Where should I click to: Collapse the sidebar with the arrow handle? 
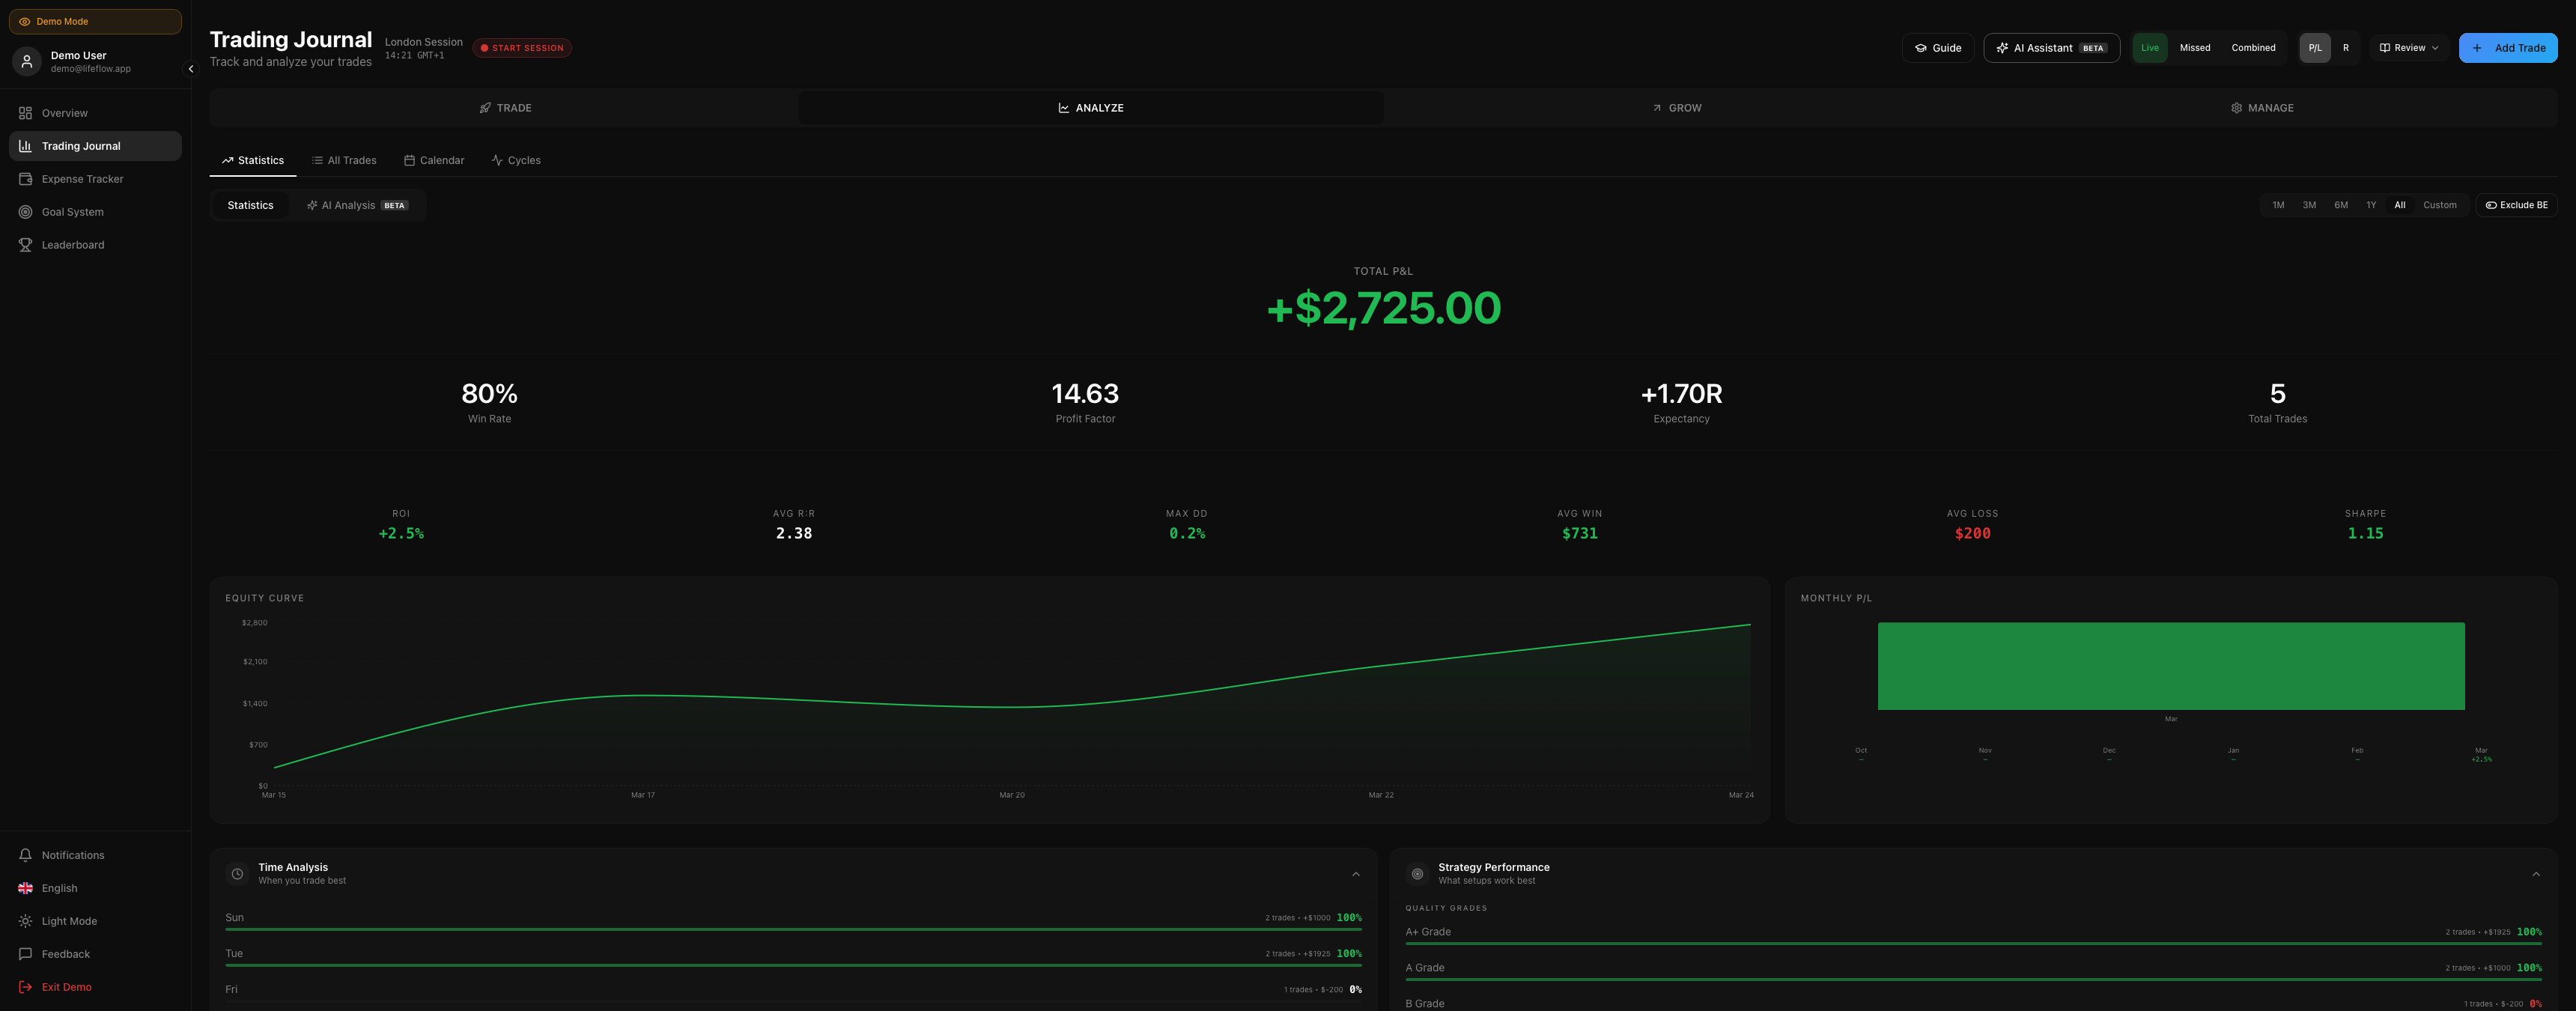pyautogui.click(x=191, y=69)
